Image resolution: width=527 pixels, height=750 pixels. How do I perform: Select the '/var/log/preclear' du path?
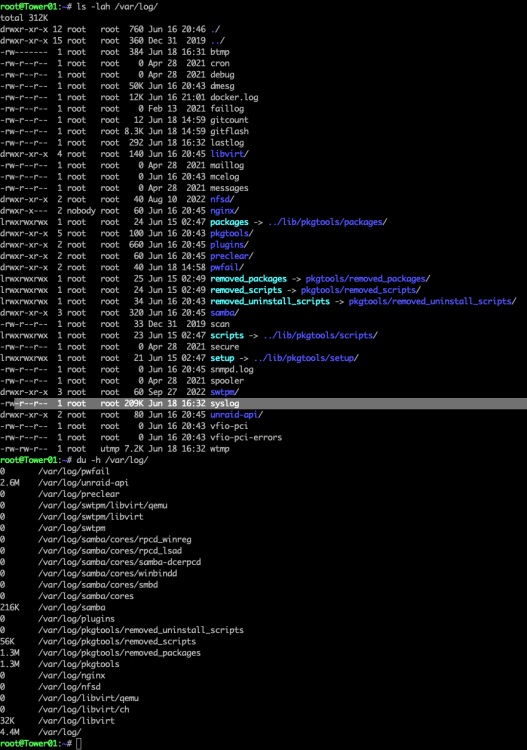tap(79, 494)
